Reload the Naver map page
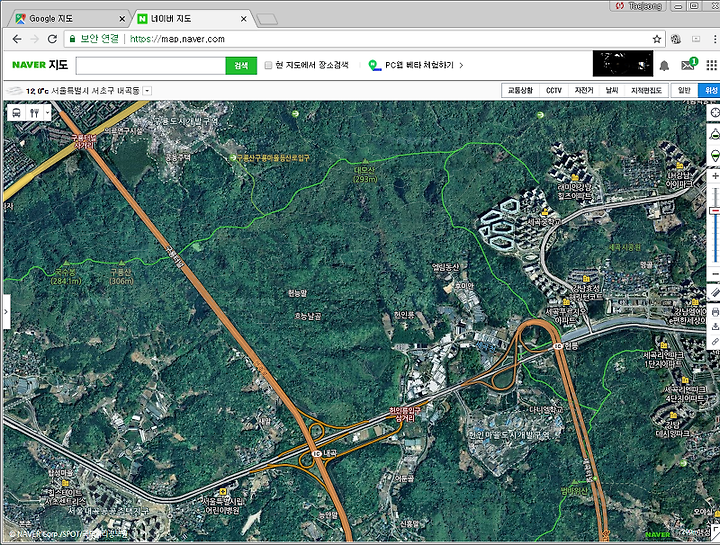 (52, 39)
